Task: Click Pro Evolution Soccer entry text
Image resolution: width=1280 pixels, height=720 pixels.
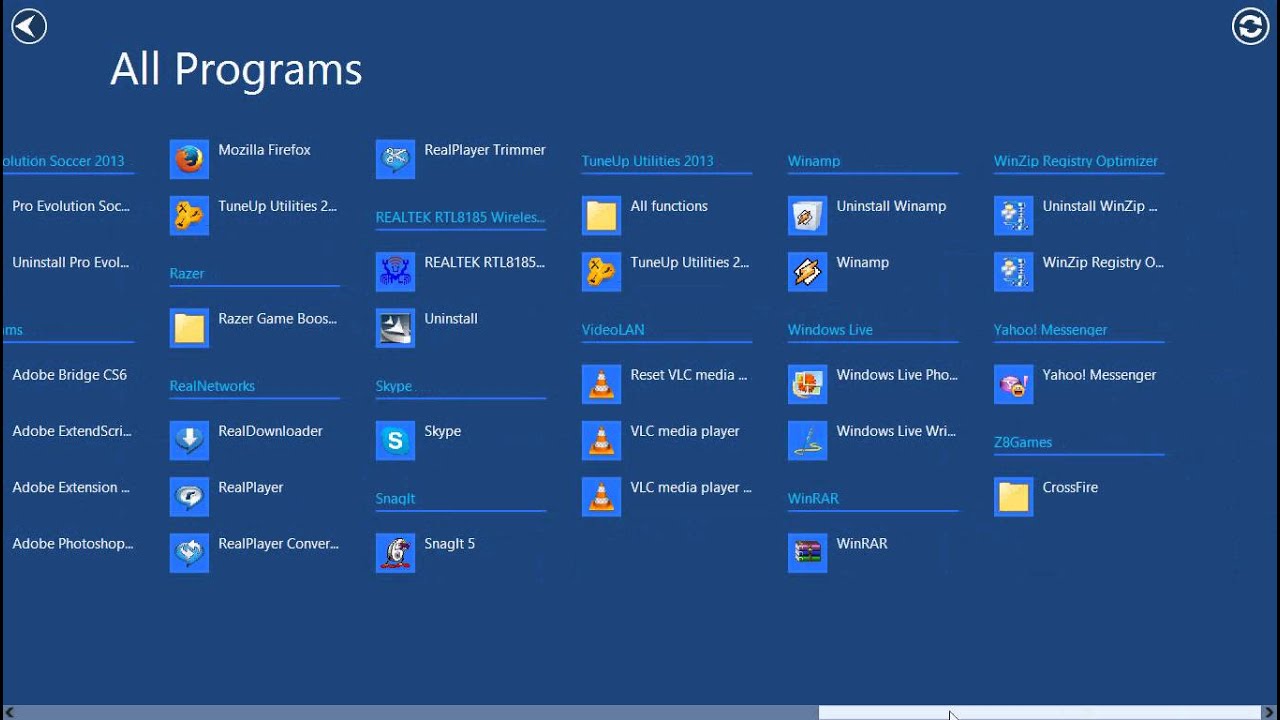Action: [71, 206]
